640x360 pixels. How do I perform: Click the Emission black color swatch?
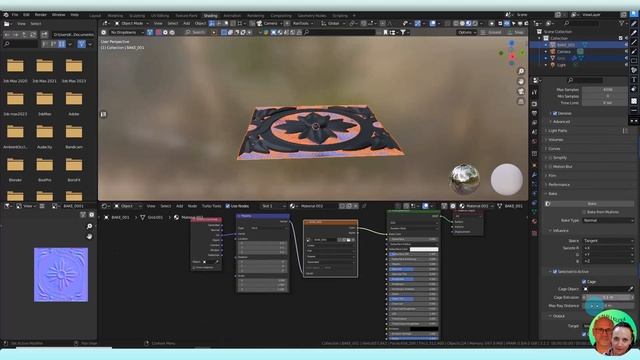click(424, 329)
